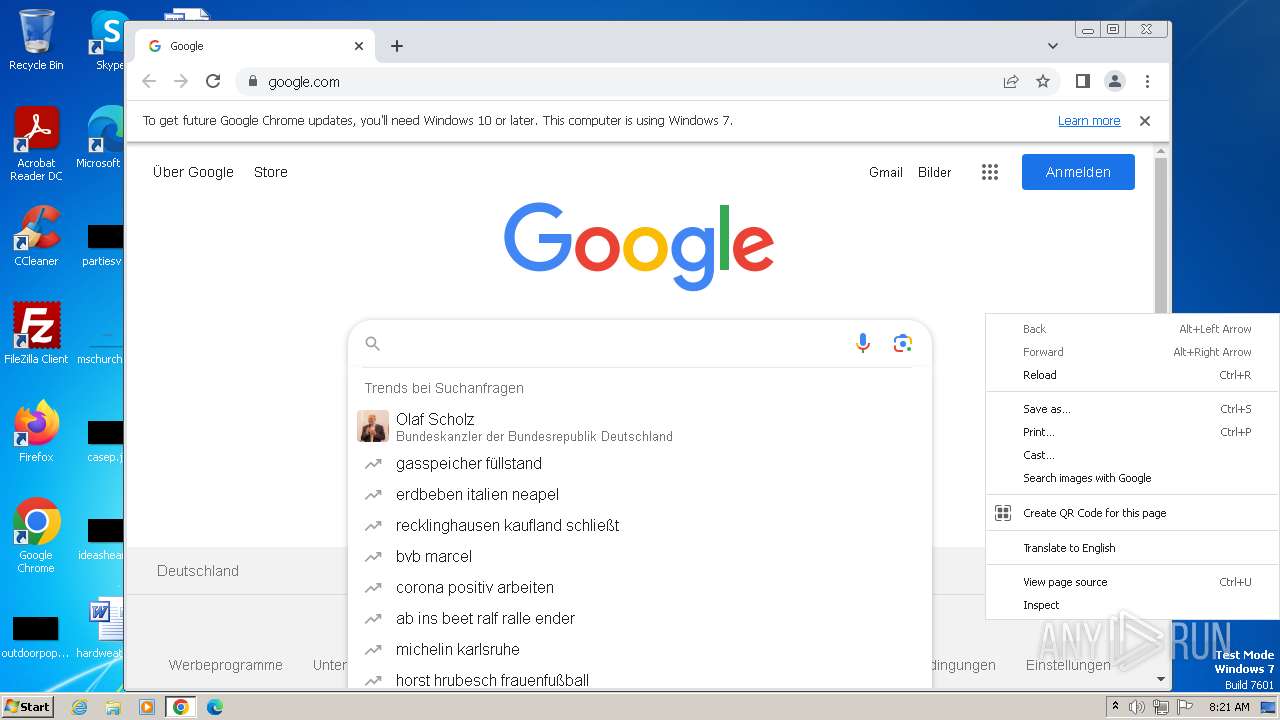This screenshot has width=1280, height=720.
Task: Open the Gmail link
Action: click(x=886, y=172)
